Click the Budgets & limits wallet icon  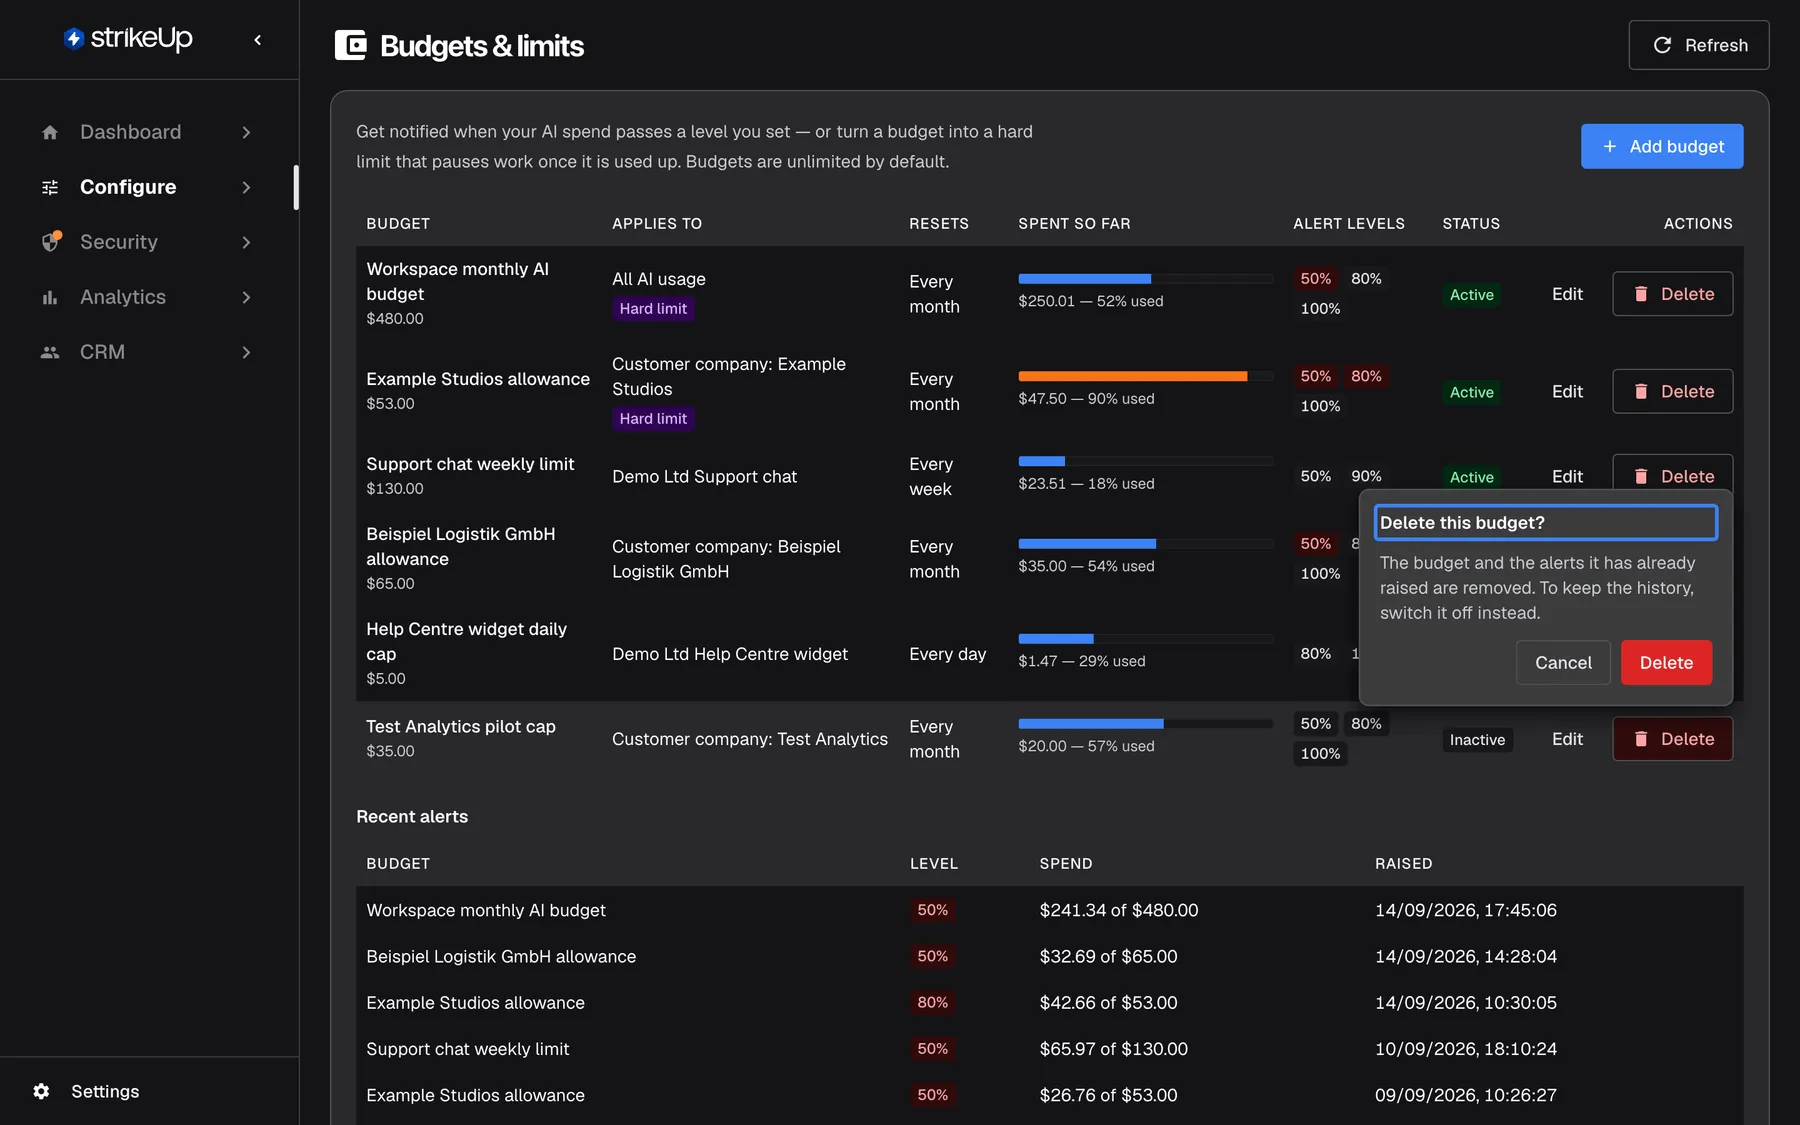(350, 45)
